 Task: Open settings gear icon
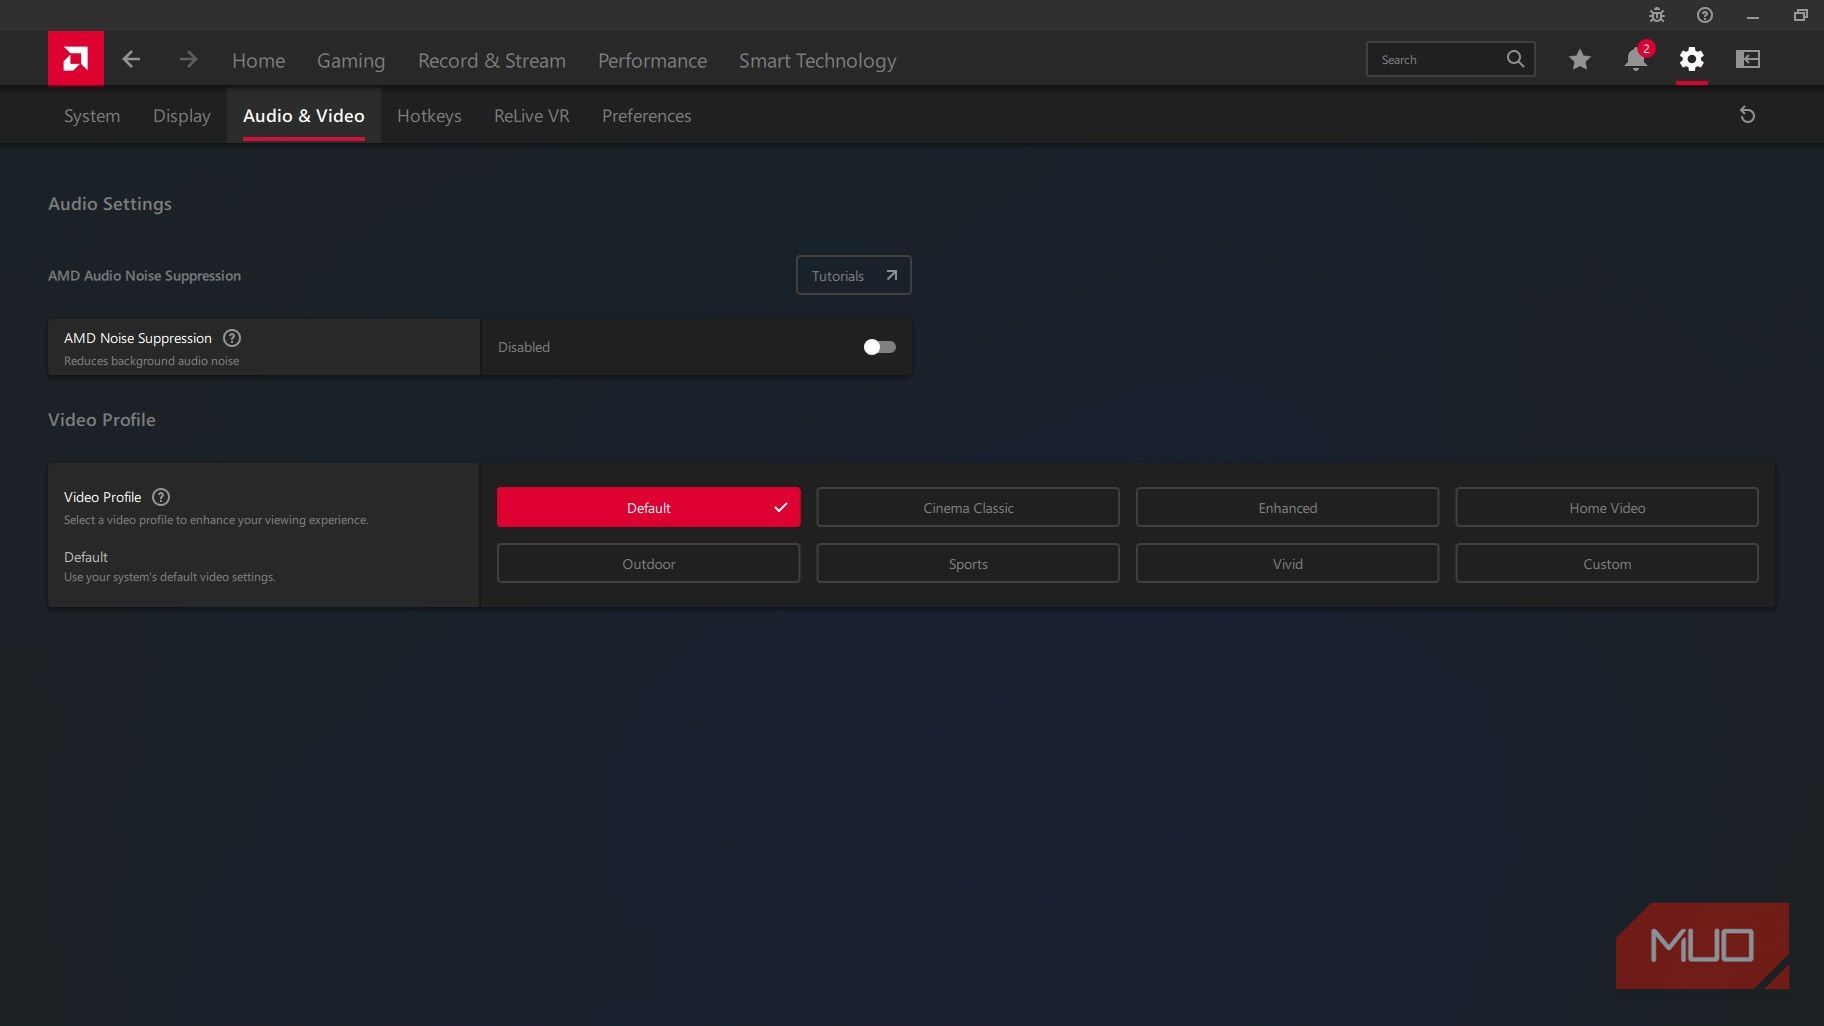1691,59
